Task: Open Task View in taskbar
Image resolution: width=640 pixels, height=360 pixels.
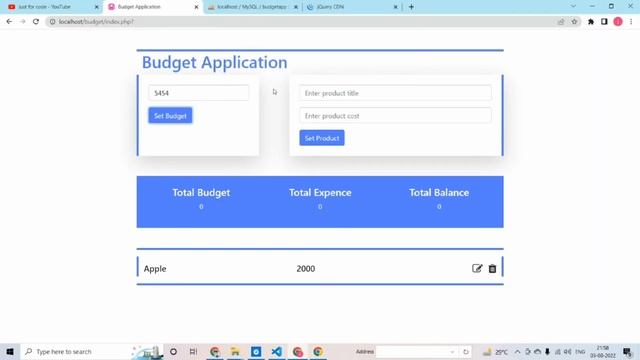Action: pos(193,351)
